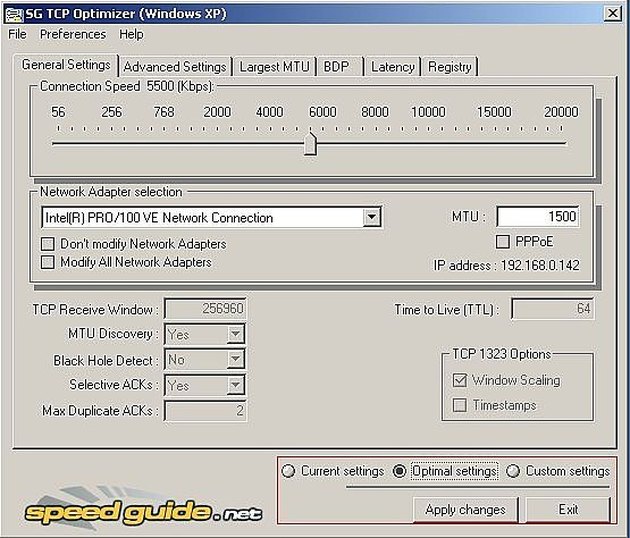Open the File menu
Image resolution: width=630 pixels, height=538 pixels.
(17, 34)
